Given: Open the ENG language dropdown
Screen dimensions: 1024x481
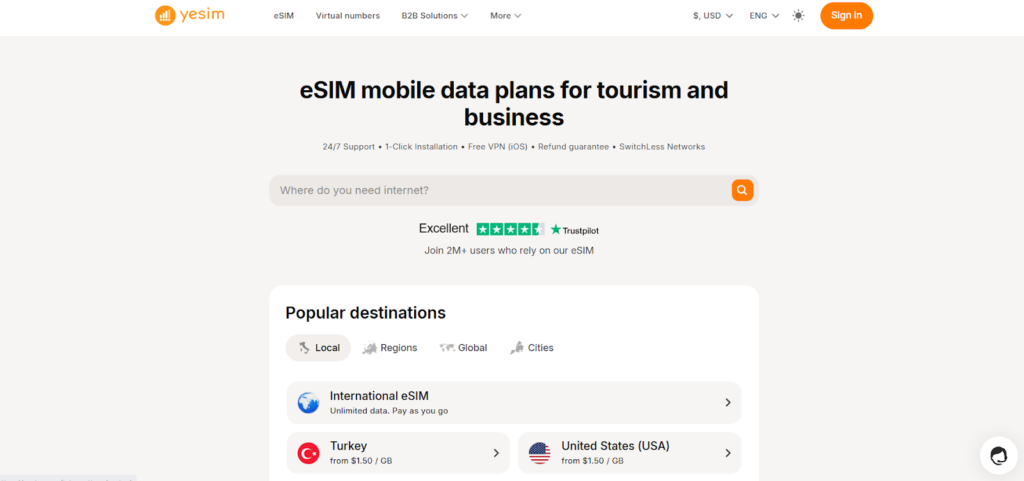Looking at the screenshot, I should click(764, 16).
